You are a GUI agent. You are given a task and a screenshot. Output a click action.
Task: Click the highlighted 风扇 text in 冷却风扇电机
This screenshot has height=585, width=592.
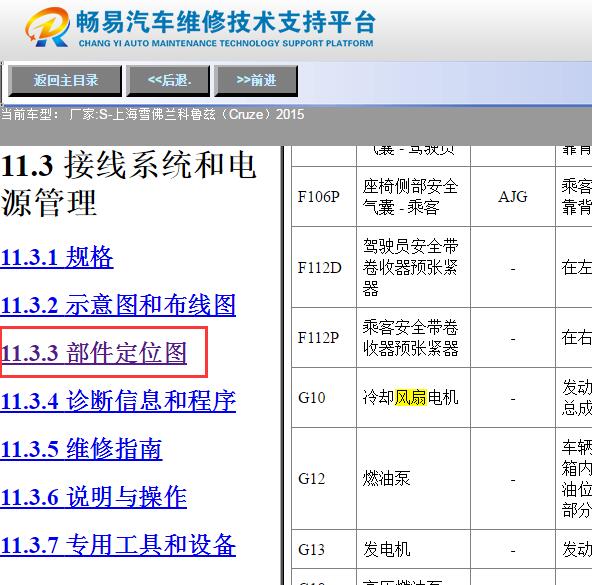point(411,397)
